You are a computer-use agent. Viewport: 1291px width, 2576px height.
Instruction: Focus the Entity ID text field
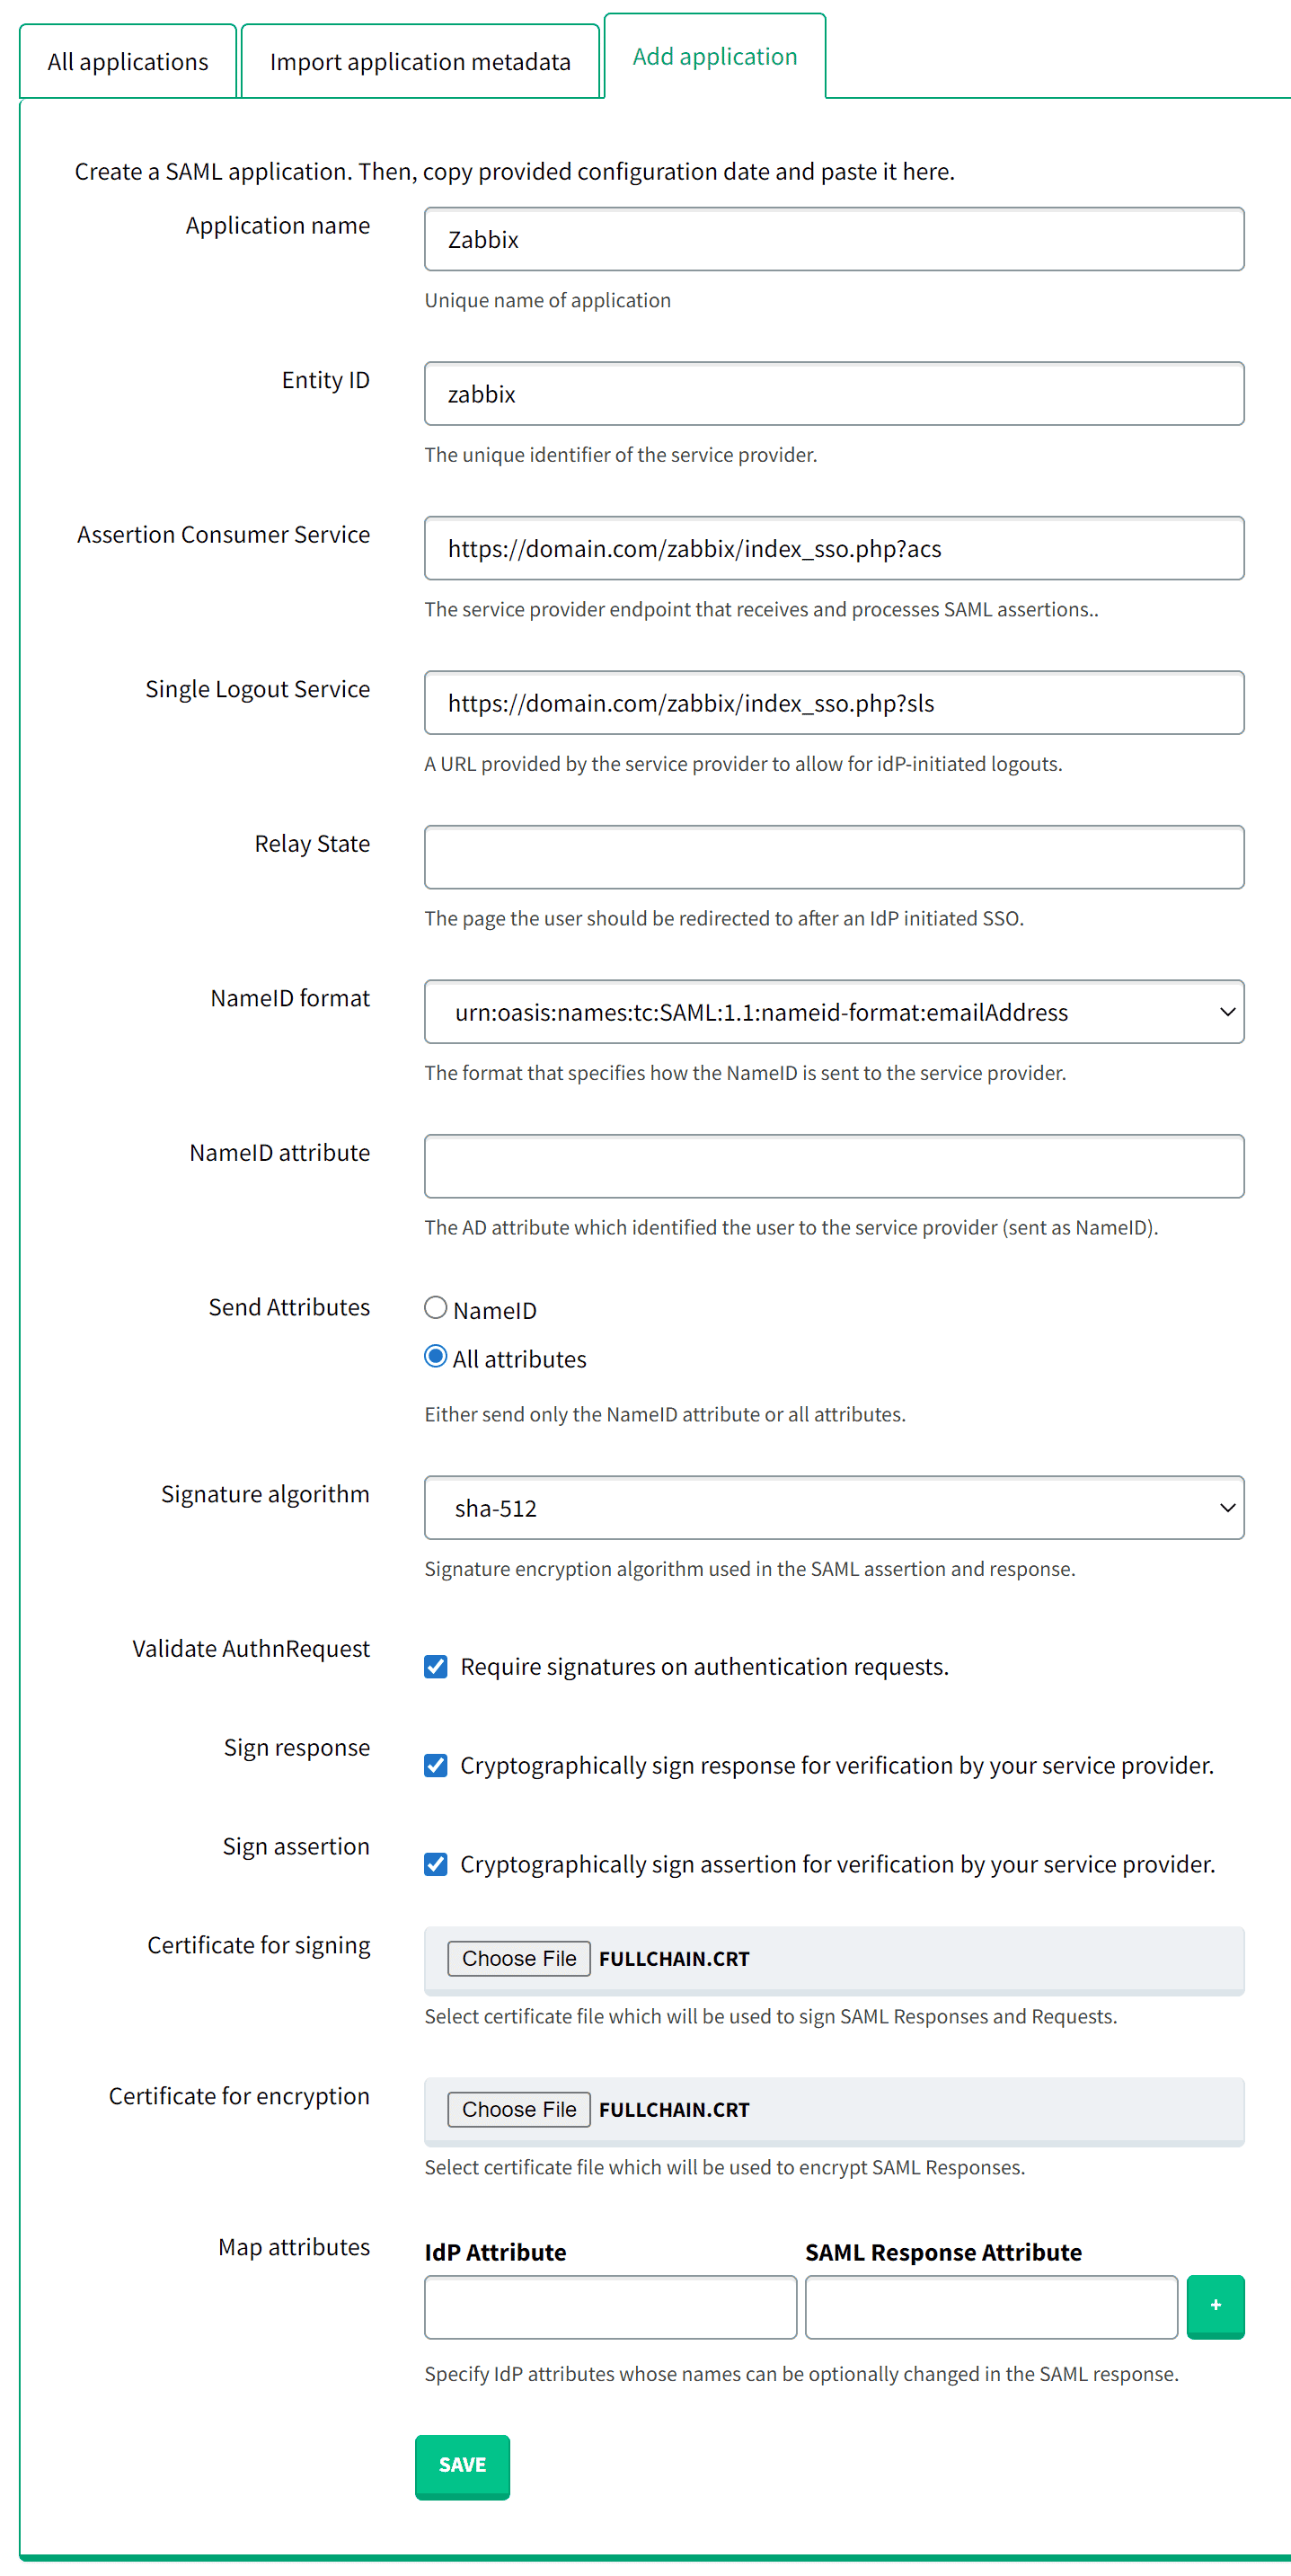point(833,394)
